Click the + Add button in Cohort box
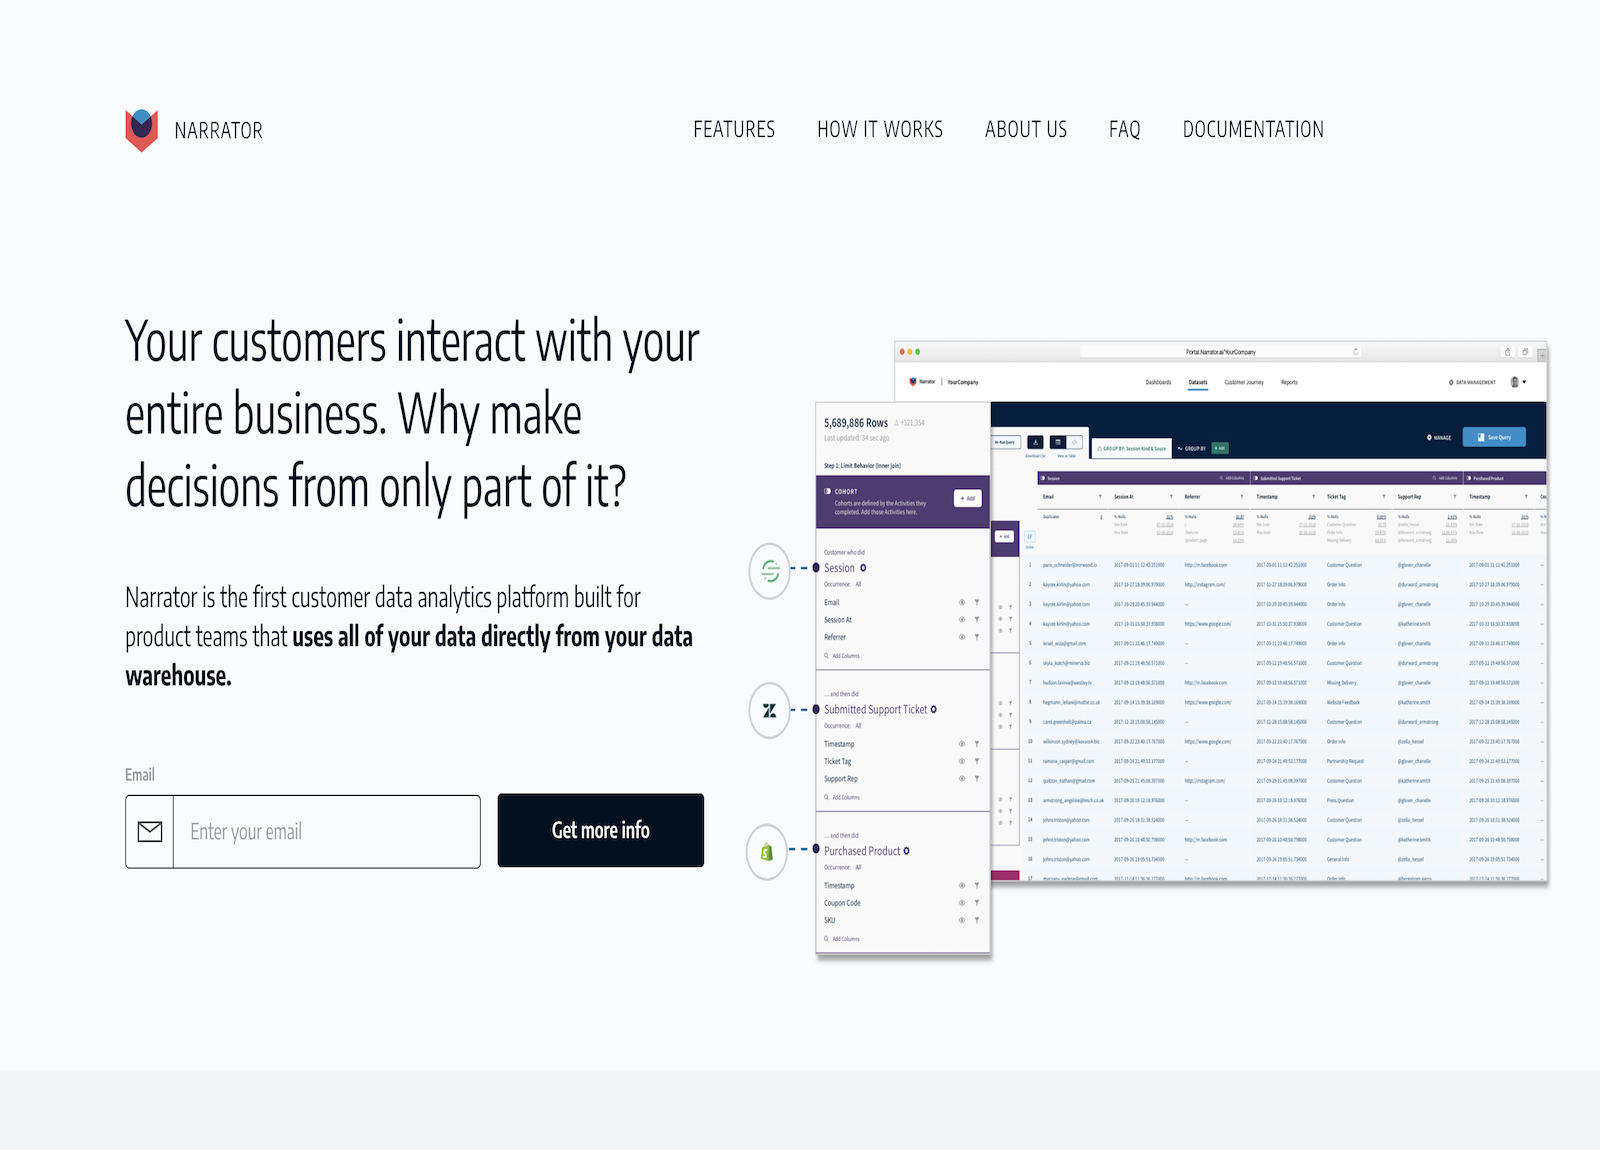1600x1150 pixels. point(968,498)
